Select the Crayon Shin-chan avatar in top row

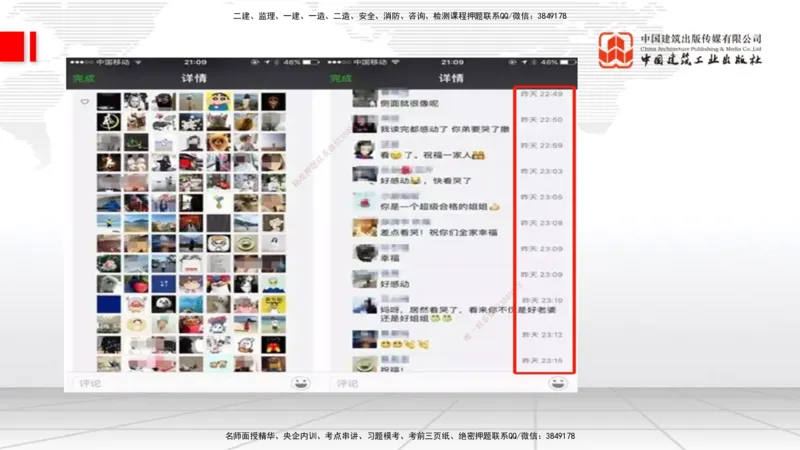217,101
